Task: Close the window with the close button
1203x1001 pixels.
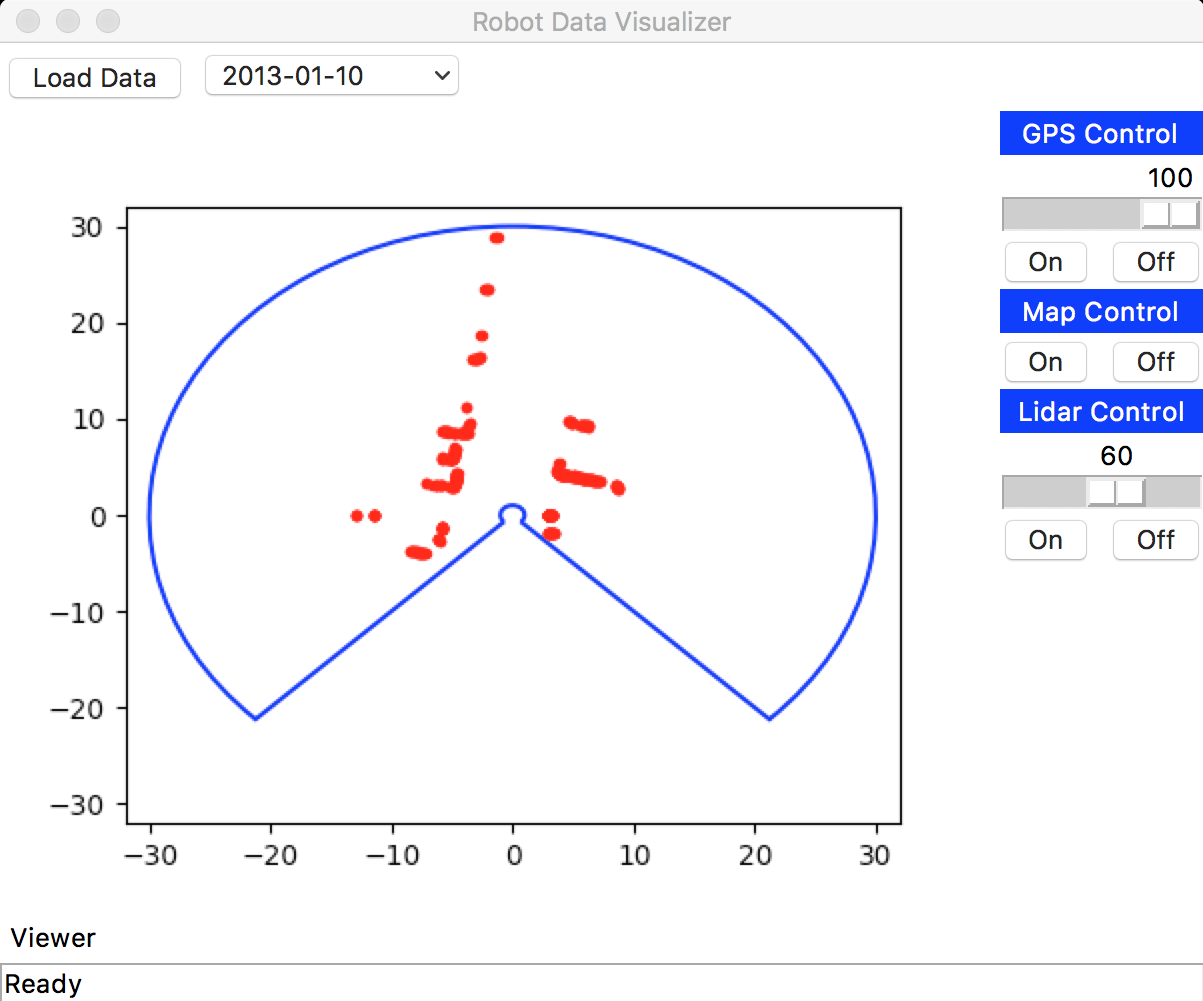Action: 30,20
